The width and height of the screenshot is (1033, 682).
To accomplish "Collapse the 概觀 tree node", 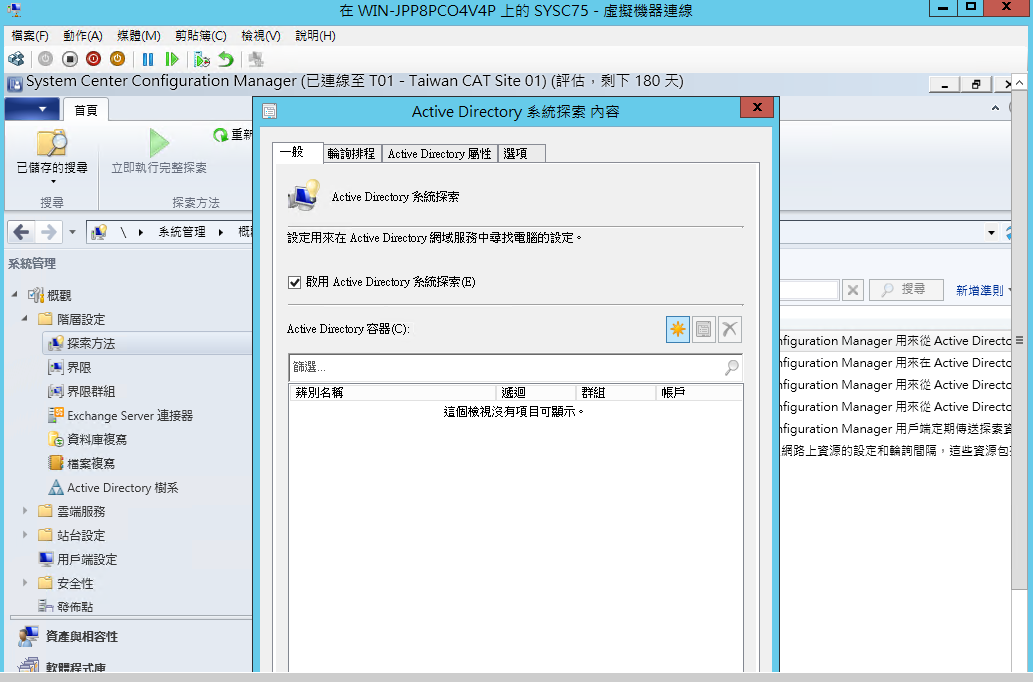I will 15,295.
